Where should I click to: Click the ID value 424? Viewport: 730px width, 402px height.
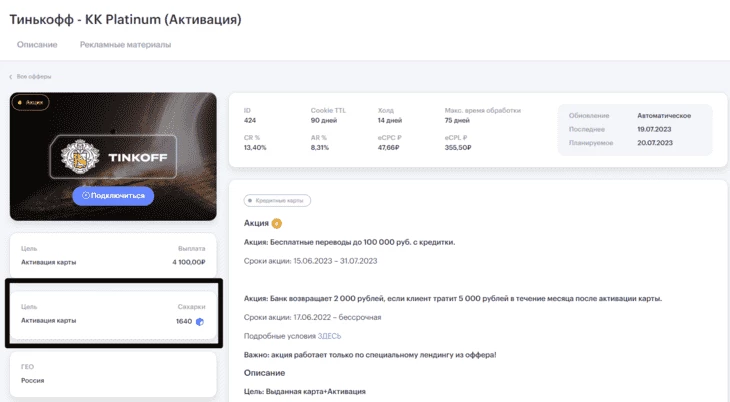(x=250, y=120)
